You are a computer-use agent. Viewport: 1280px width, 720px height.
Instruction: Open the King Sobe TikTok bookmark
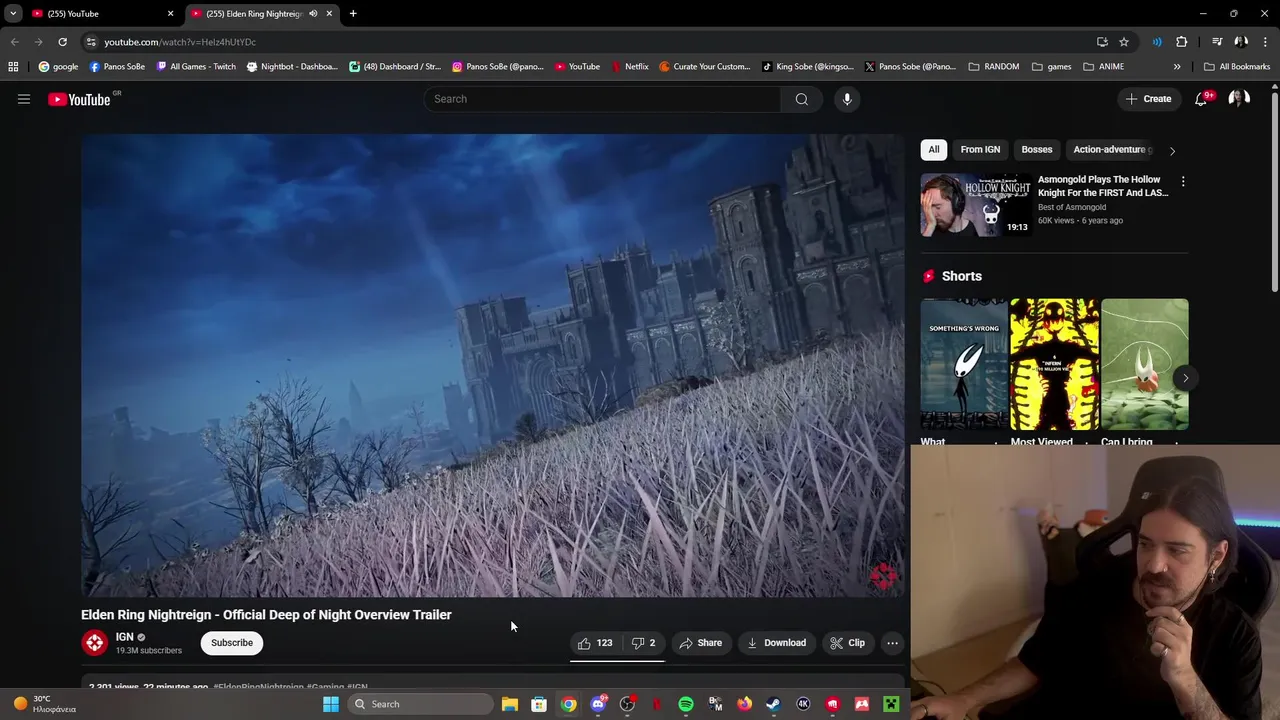(808, 67)
